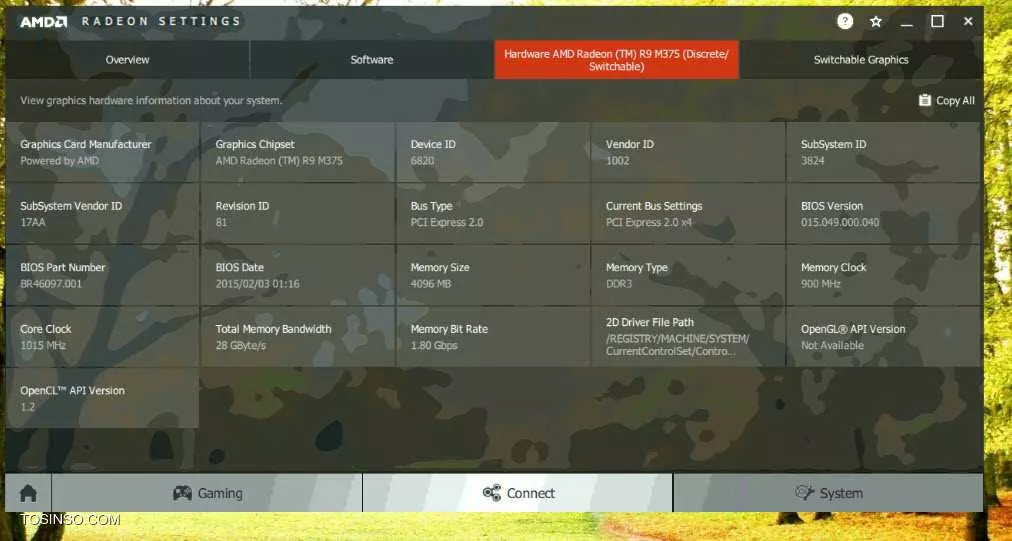Click the 2D Driver File Path tile
Viewport: 1012px width, 541px height.
tap(689, 336)
